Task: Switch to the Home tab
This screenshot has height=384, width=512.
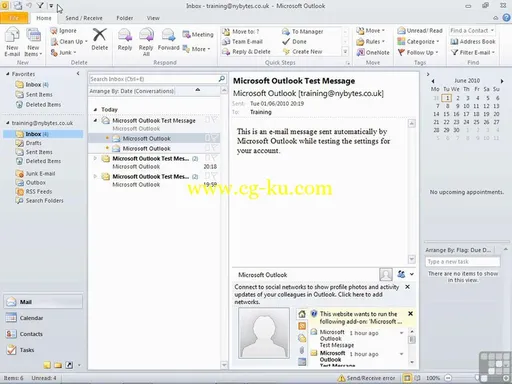Action: (x=44, y=18)
